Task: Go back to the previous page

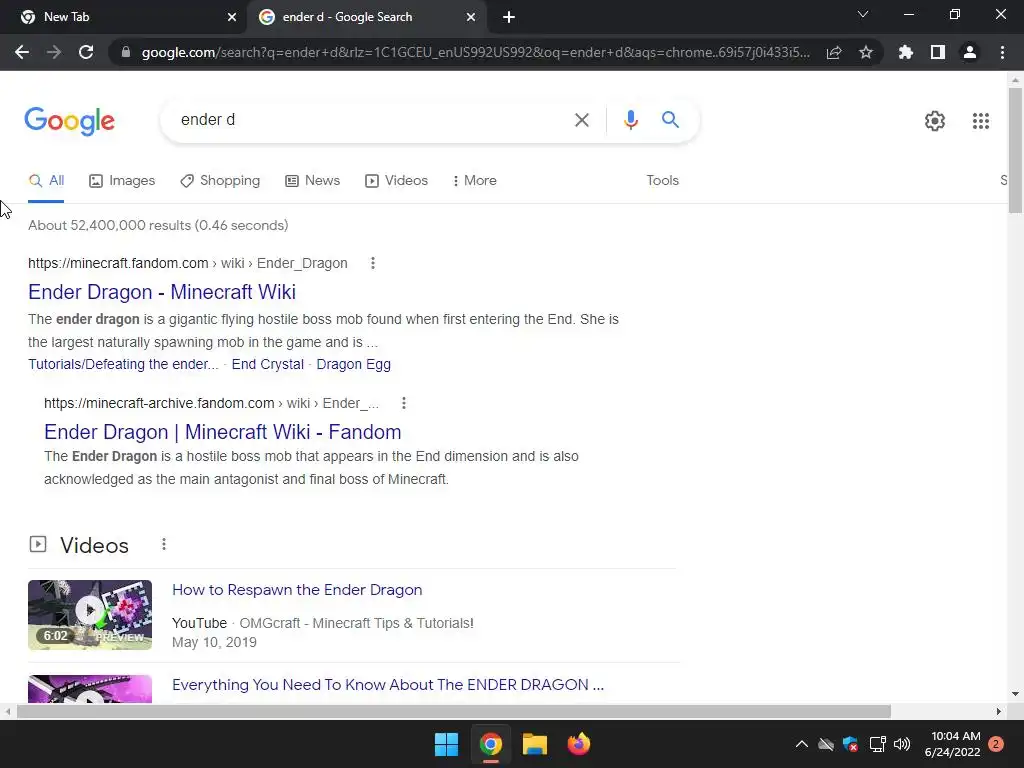Action: (x=22, y=52)
